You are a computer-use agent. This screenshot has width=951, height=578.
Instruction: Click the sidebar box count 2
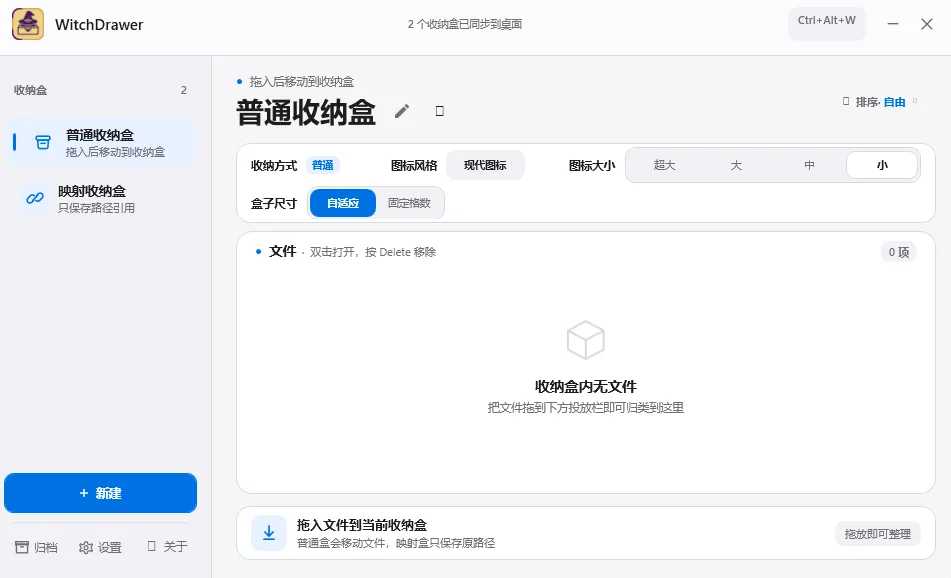point(184,90)
